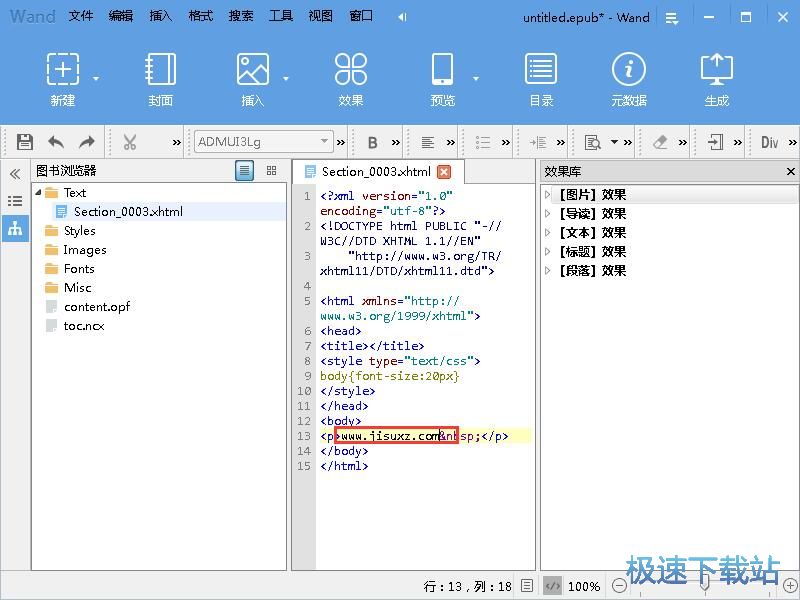The height and width of the screenshot is (600, 800).
Task: Click the zoom out minus button
Action: tap(620, 586)
